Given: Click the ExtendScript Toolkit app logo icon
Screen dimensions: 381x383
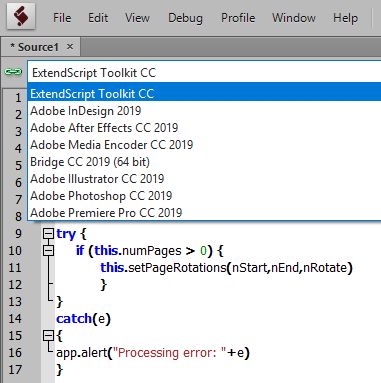Looking at the screenshot, I should click(21, 17).
